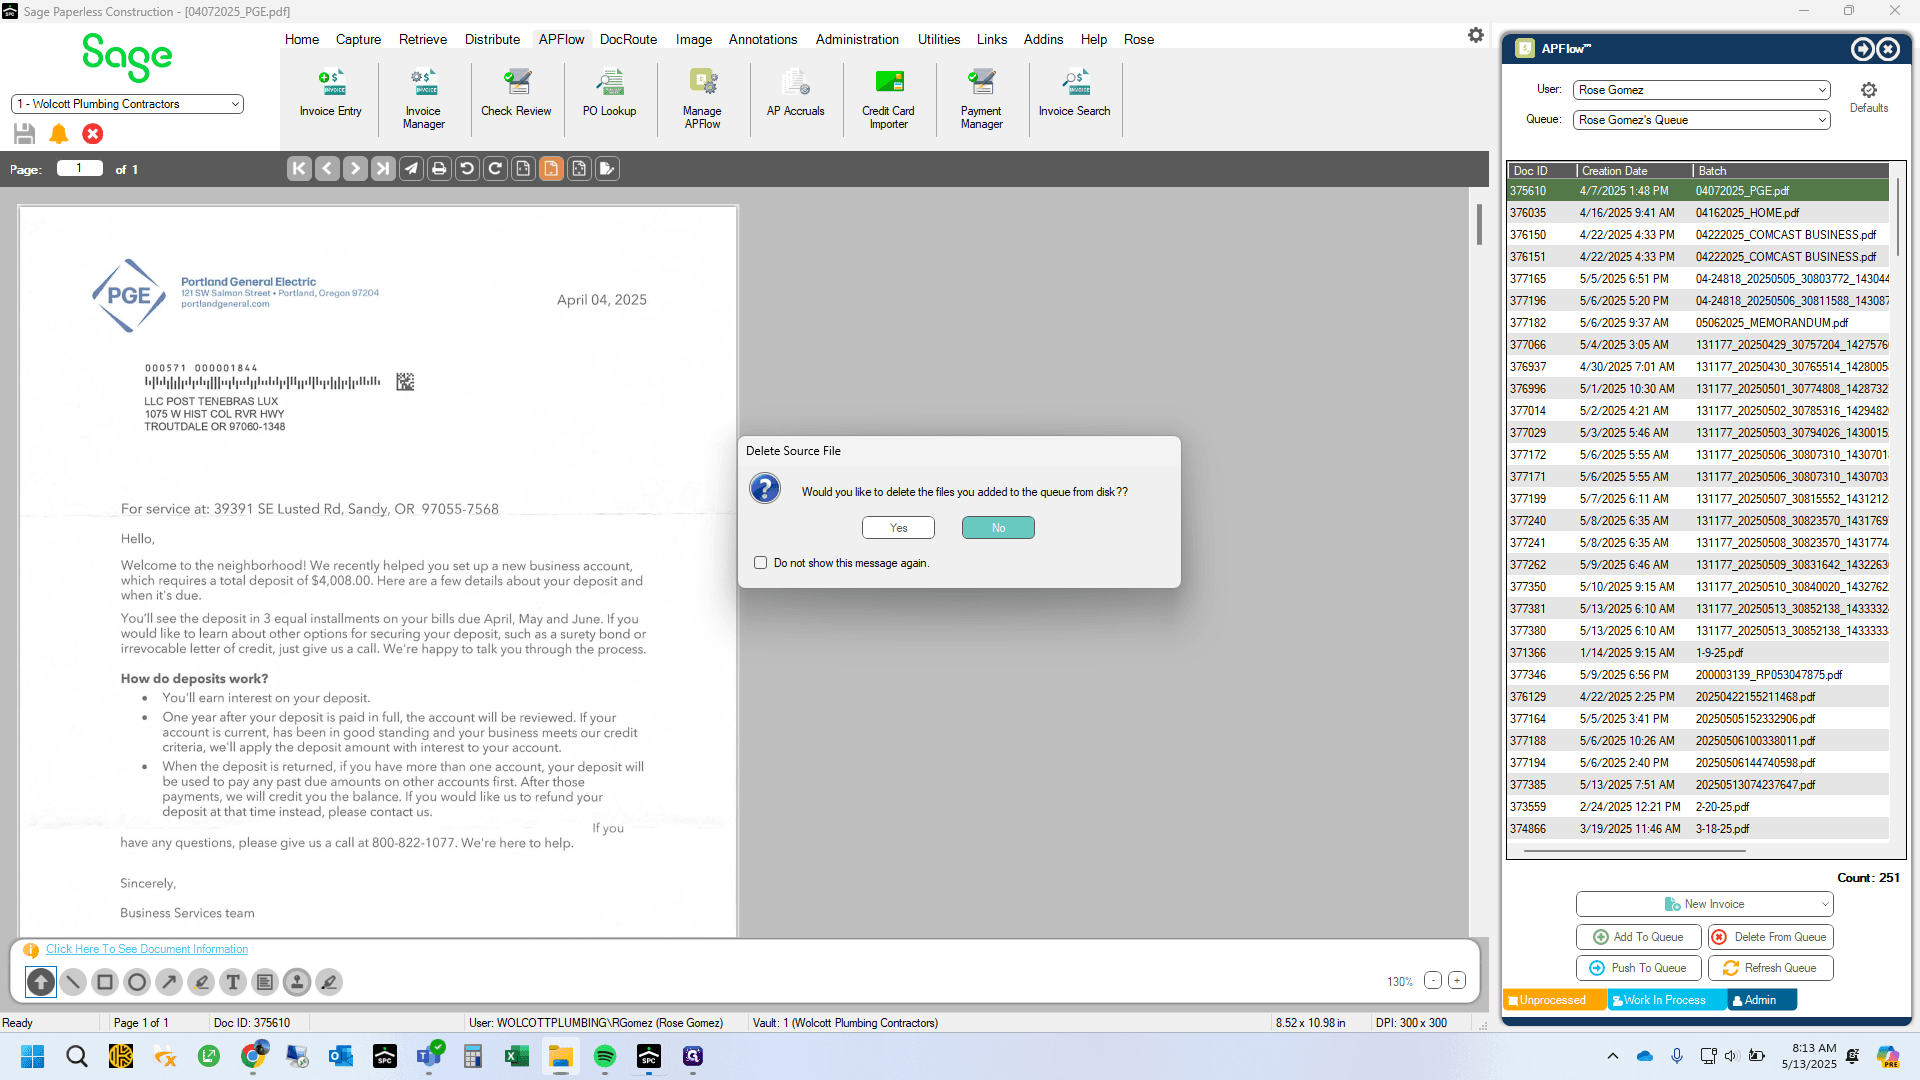Select the fit-whole-page view icon
Screen dimensions: 1920x1080
coord(579,169)
